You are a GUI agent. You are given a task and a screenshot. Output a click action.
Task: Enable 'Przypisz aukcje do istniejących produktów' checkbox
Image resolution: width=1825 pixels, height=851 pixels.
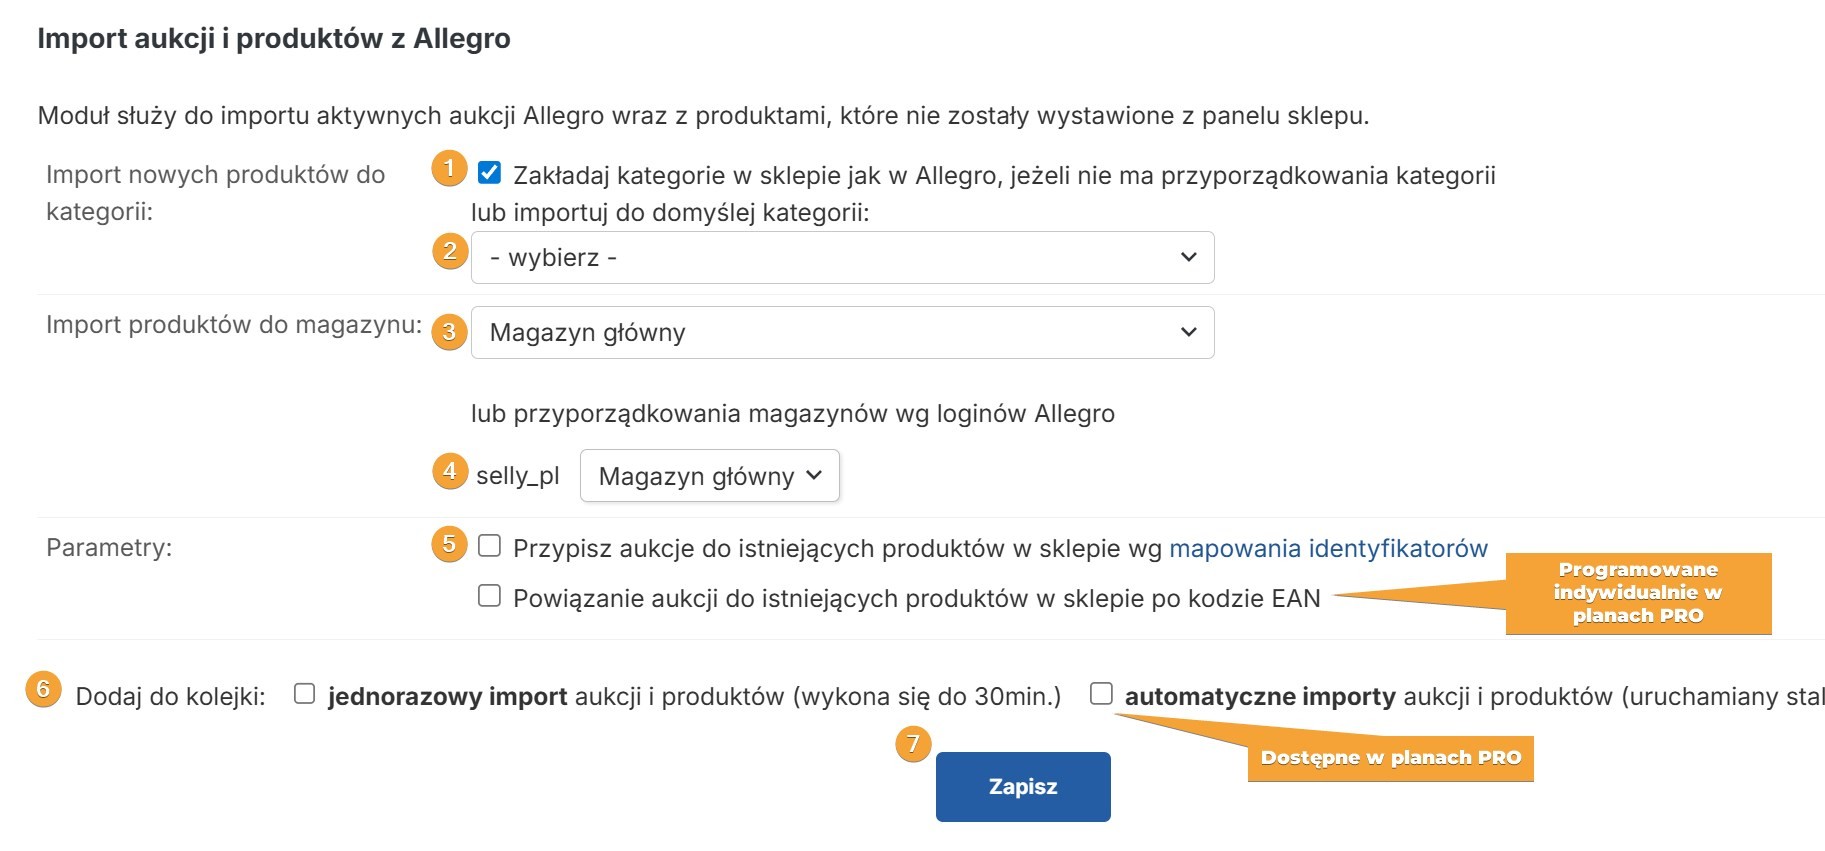pos(489,546)
